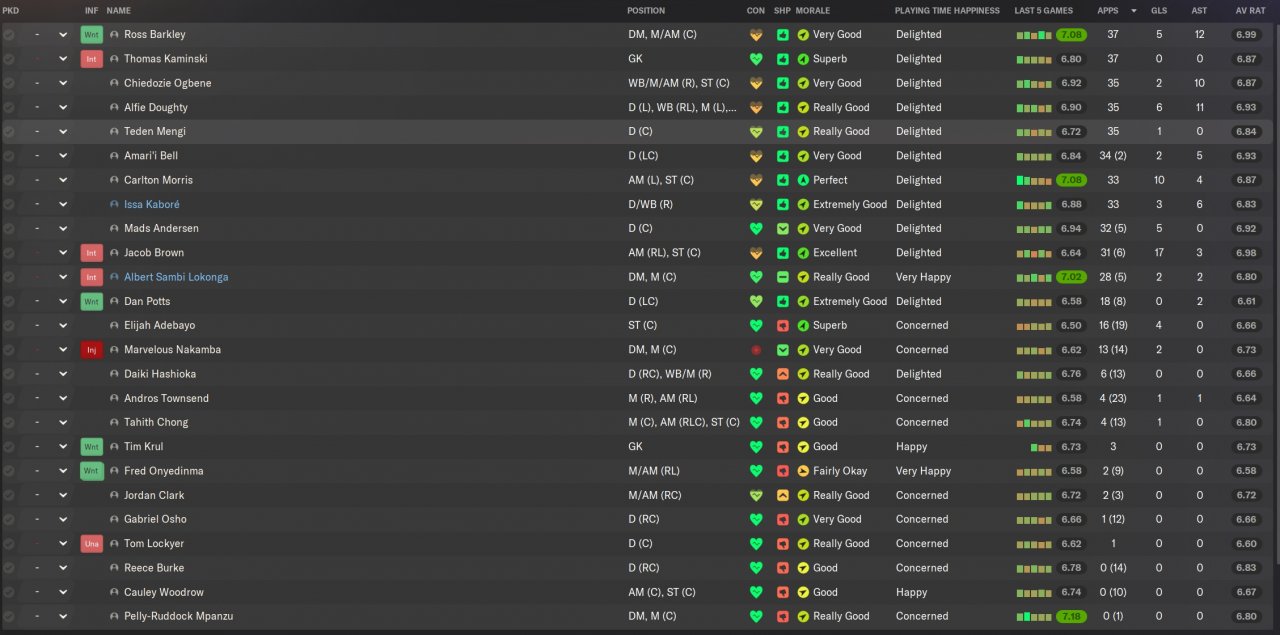Open selection dropdown chevron for Elijah Adebayo
The image size is (1280, 635).
[x=63, y=326]
